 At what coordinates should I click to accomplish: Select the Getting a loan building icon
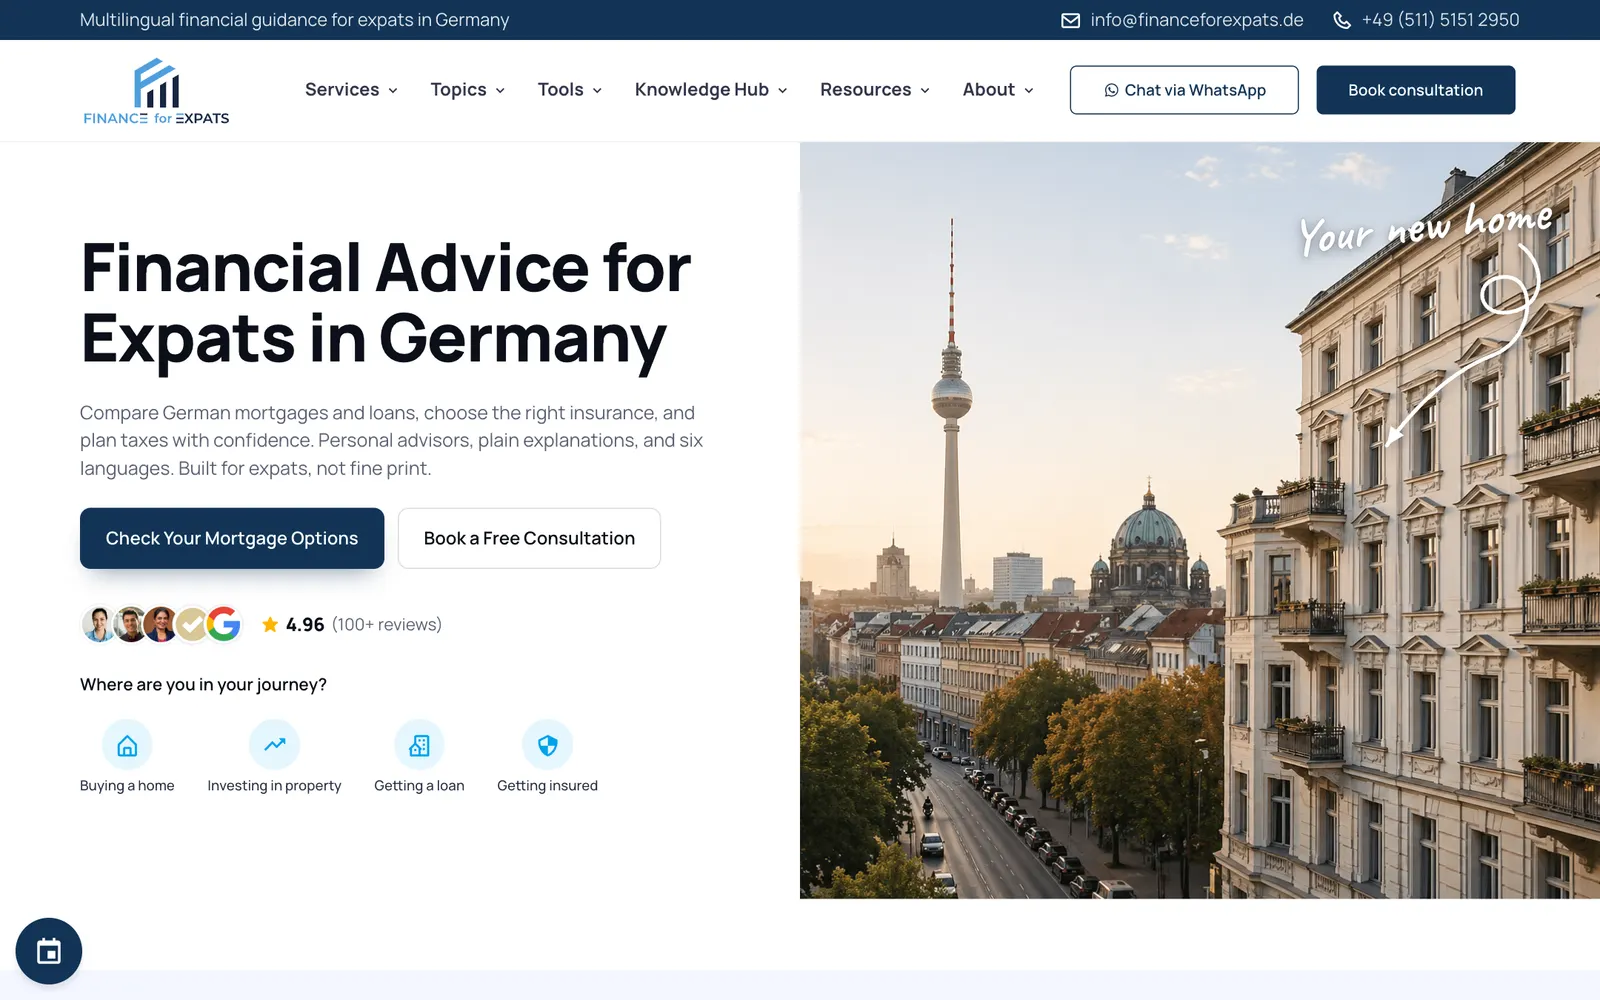tap(419, 745)
